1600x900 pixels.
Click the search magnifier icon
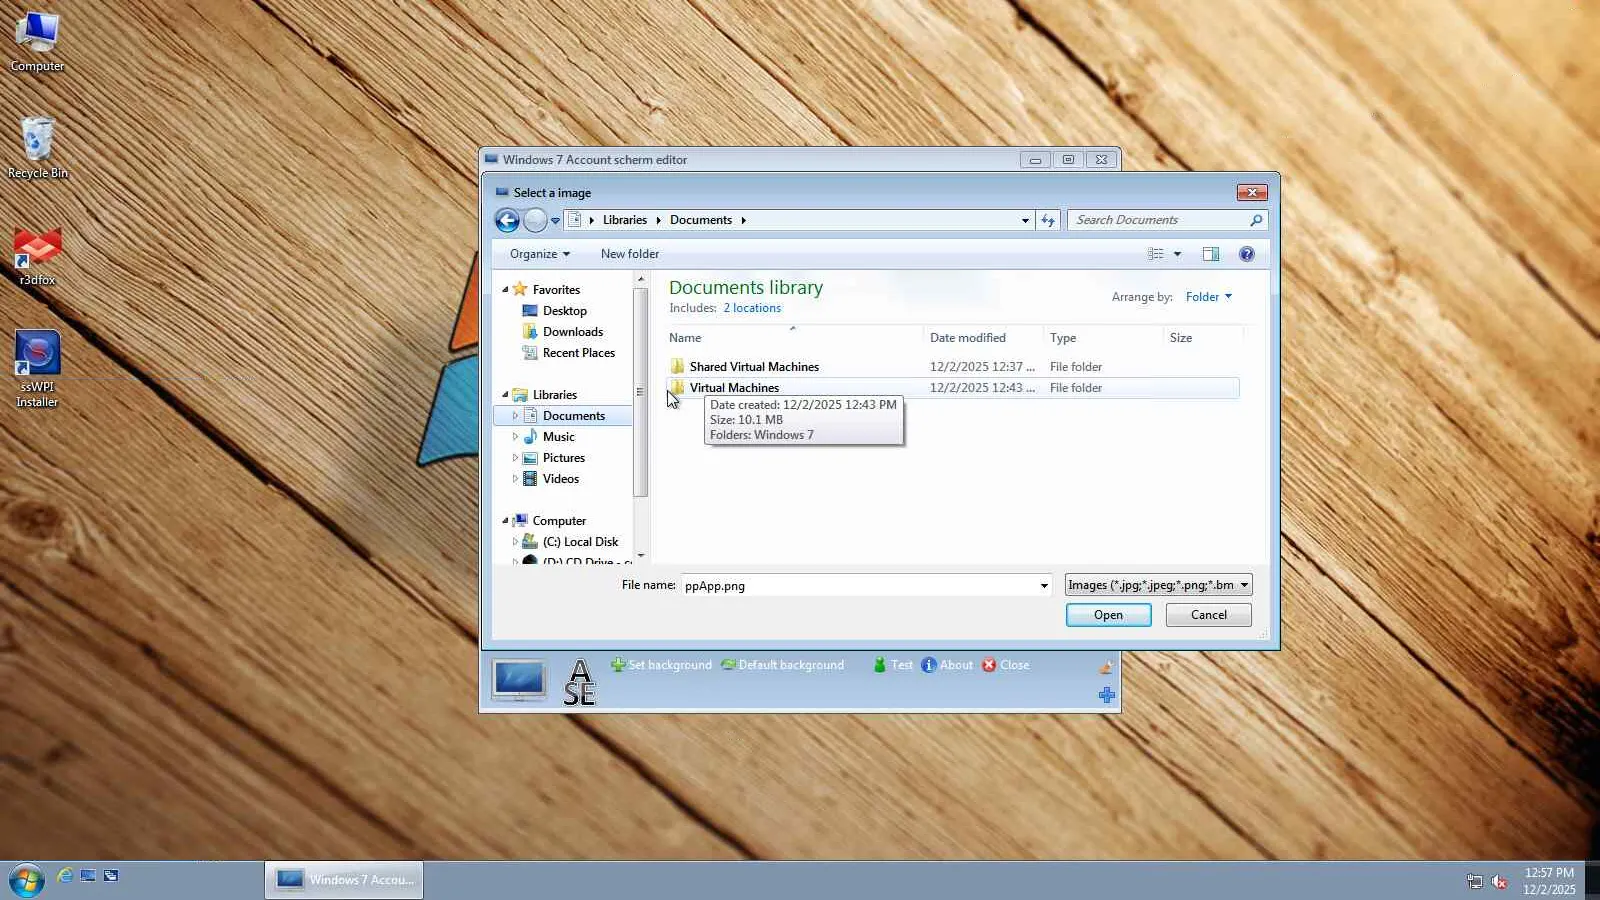pyautogui.click(x=1256, y=220)
